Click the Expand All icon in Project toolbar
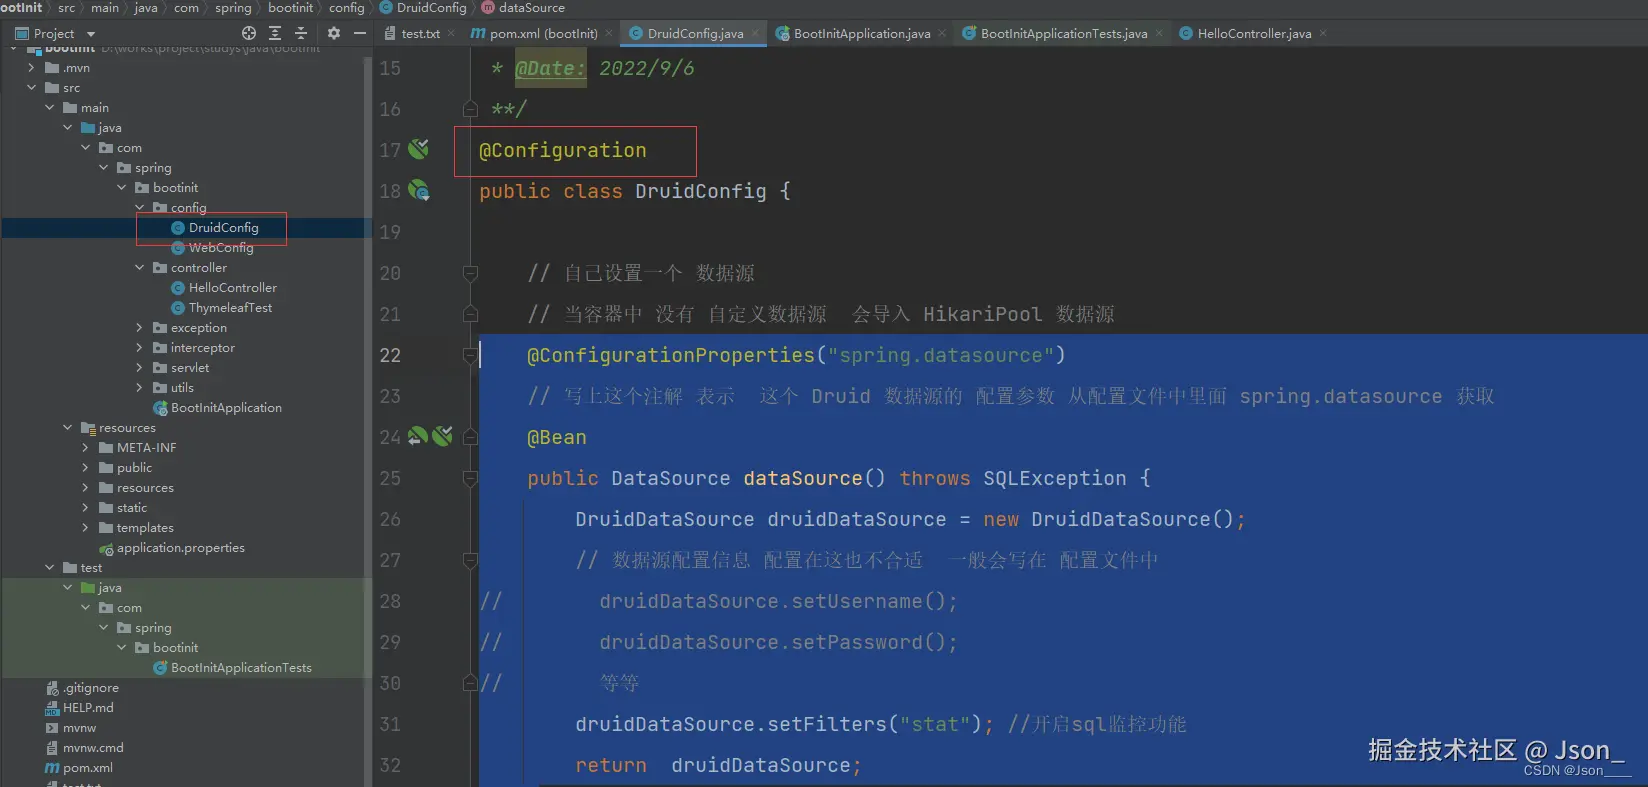Screen dimensions: 1648x787 [275, 33]
